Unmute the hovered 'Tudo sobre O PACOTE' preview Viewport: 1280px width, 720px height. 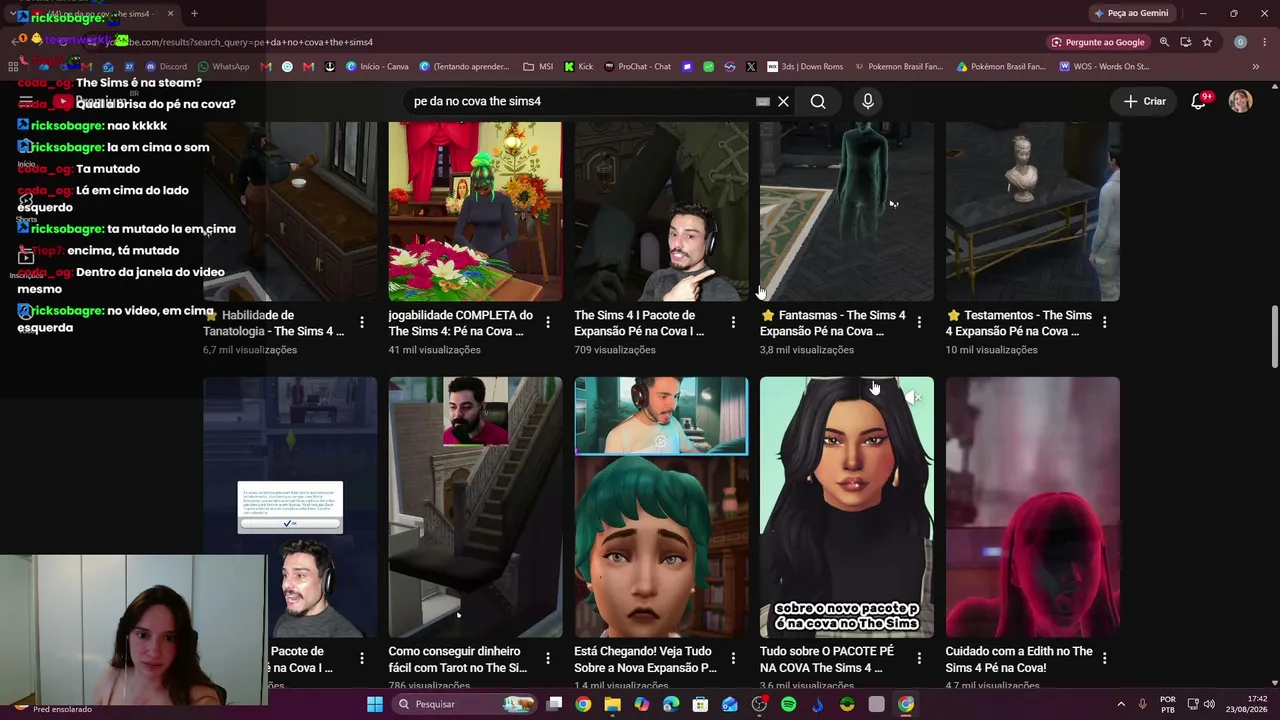click(914, 397)
